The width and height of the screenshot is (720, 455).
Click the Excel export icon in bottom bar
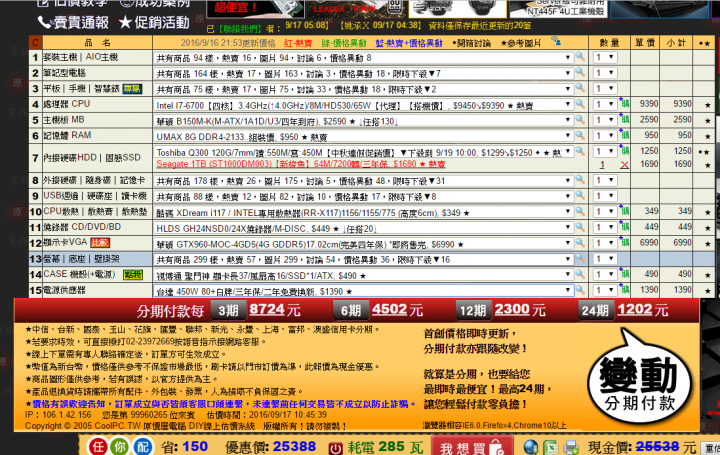click(x=551, y=447)
